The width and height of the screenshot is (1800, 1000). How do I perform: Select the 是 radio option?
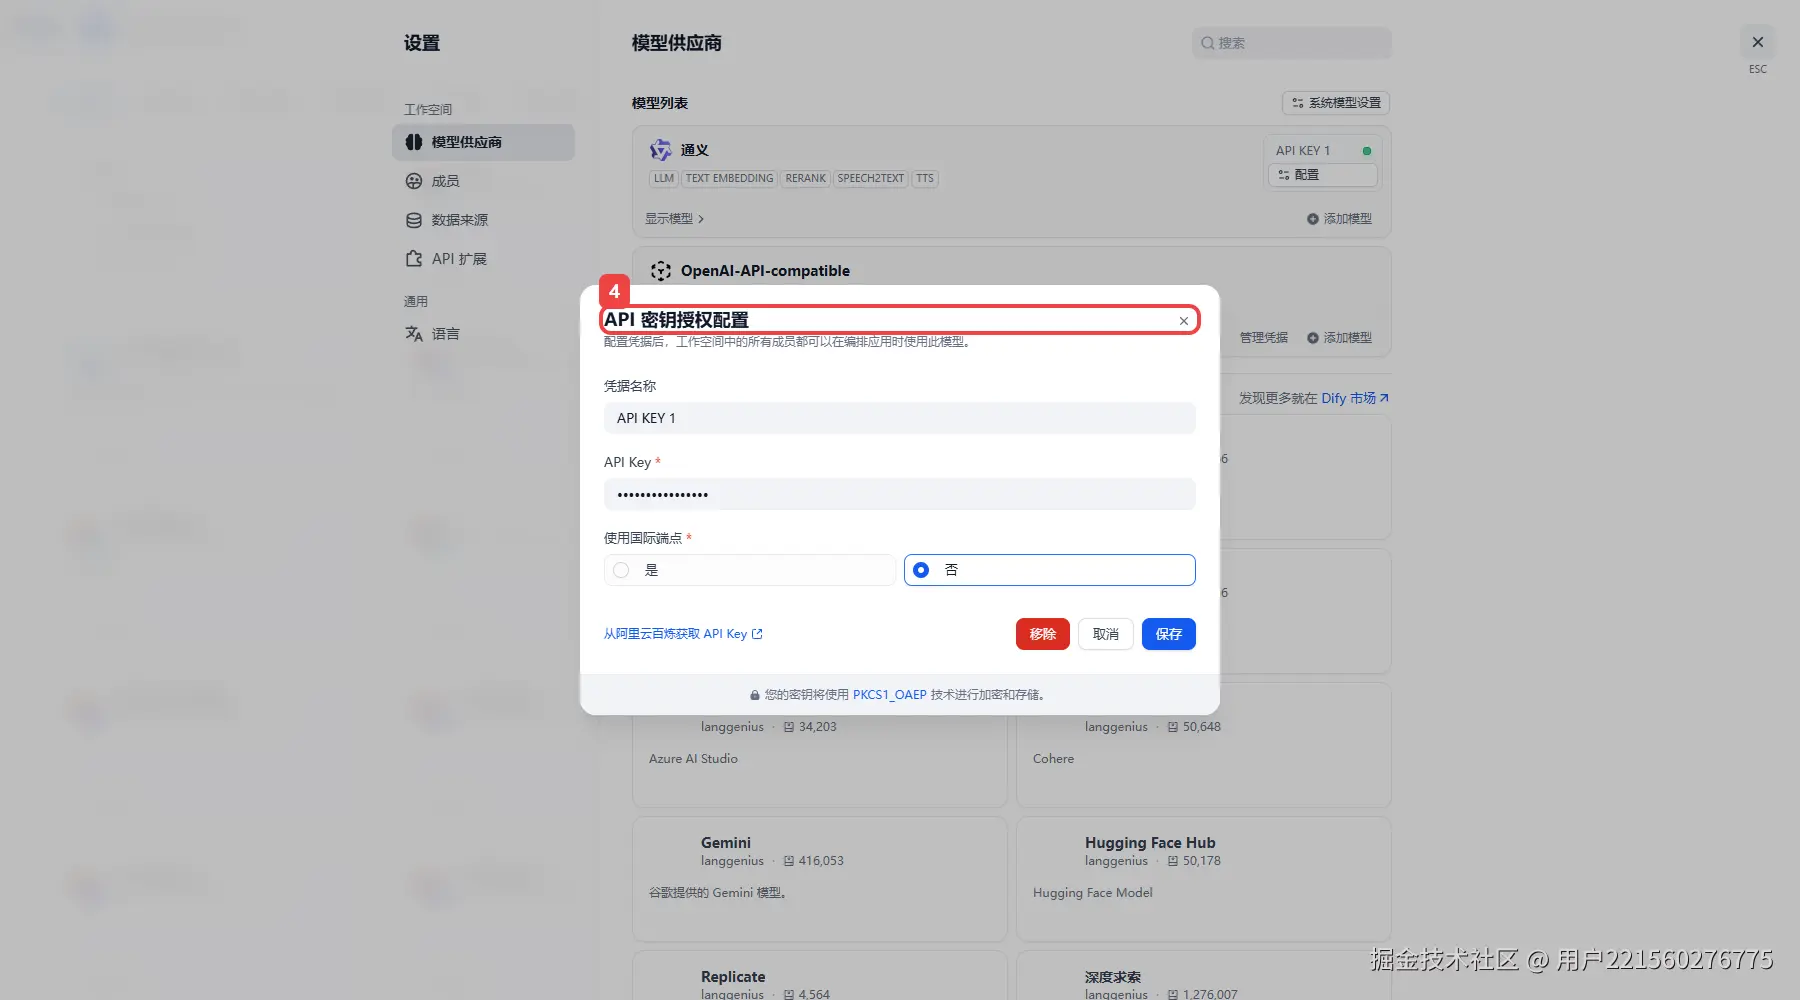click(x=749, y=570)
